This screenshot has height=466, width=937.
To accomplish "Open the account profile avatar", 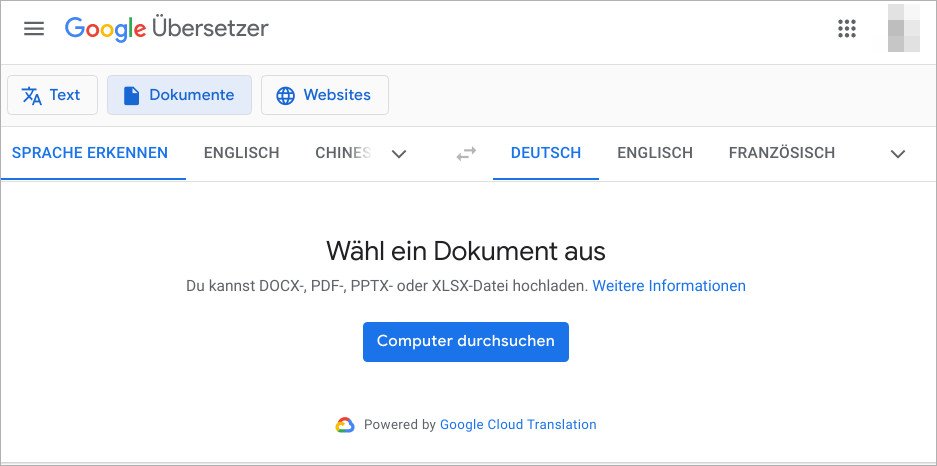I will [x=904, y=28].
